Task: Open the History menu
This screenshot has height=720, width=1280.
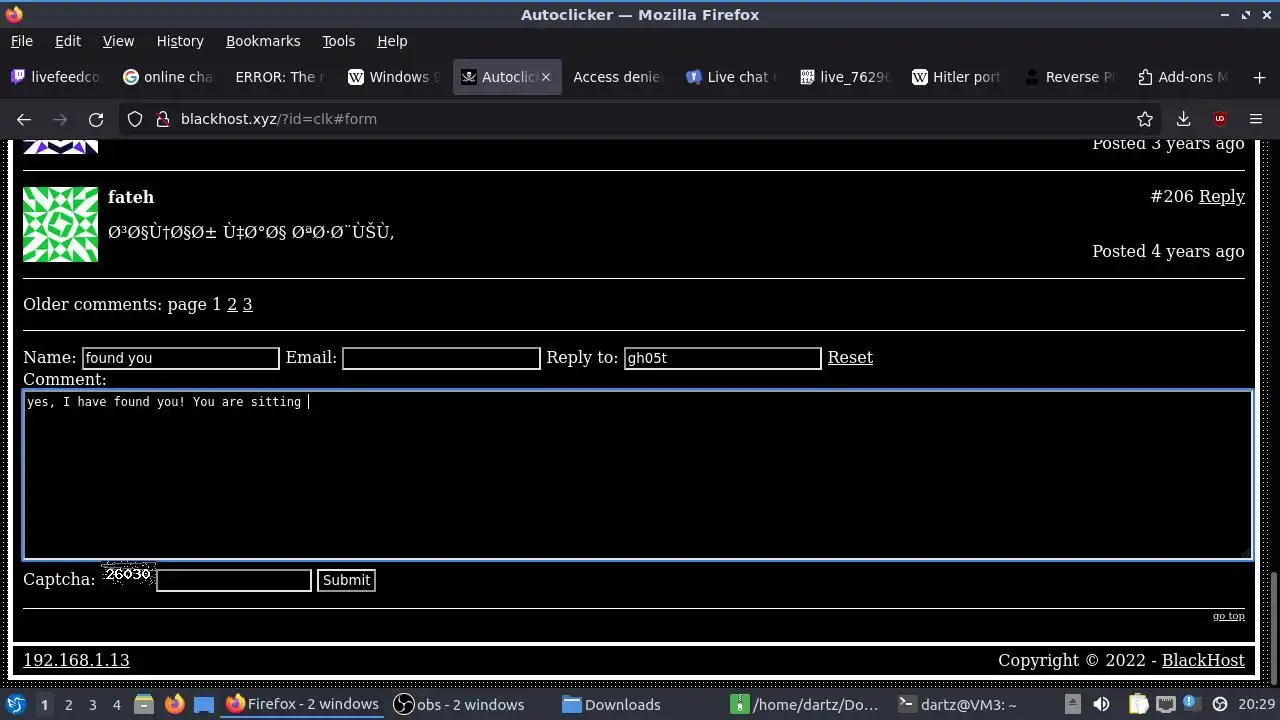Action: [180, 41]
